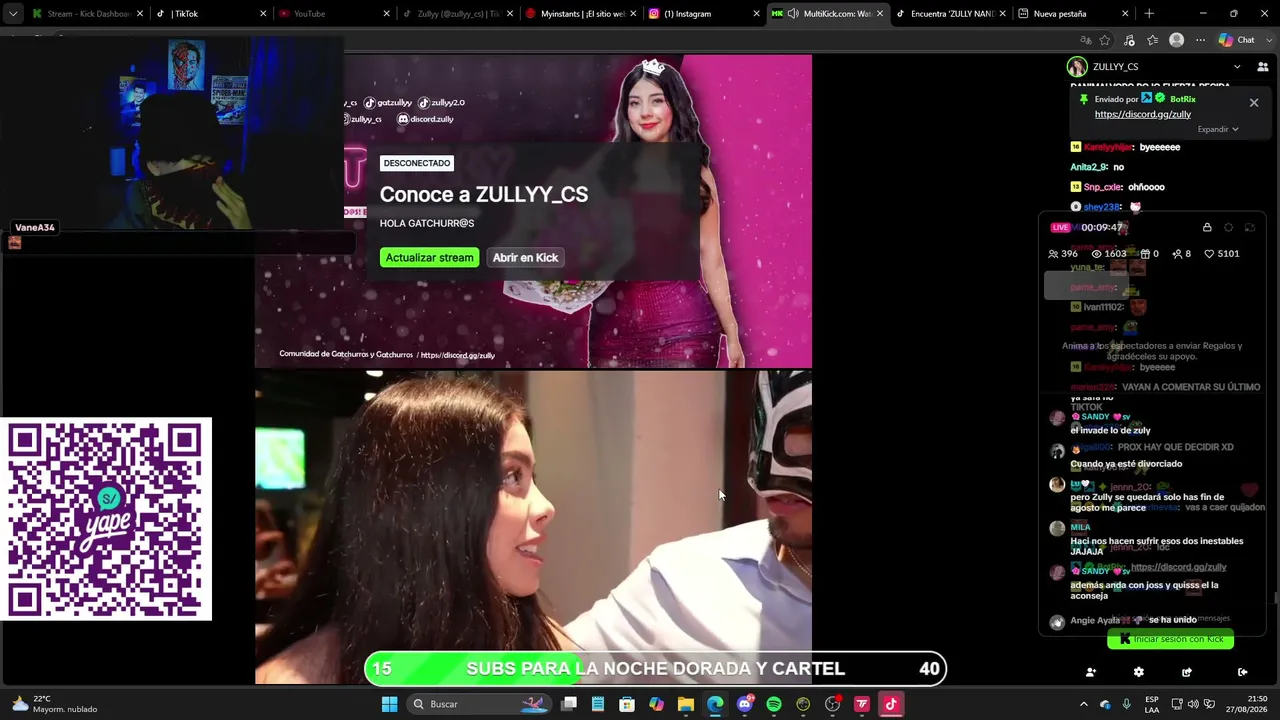This screenshot has width=1280, height=720.
Task: Click the collapse chat arrow icon
Action: [x=1242, y=672]
